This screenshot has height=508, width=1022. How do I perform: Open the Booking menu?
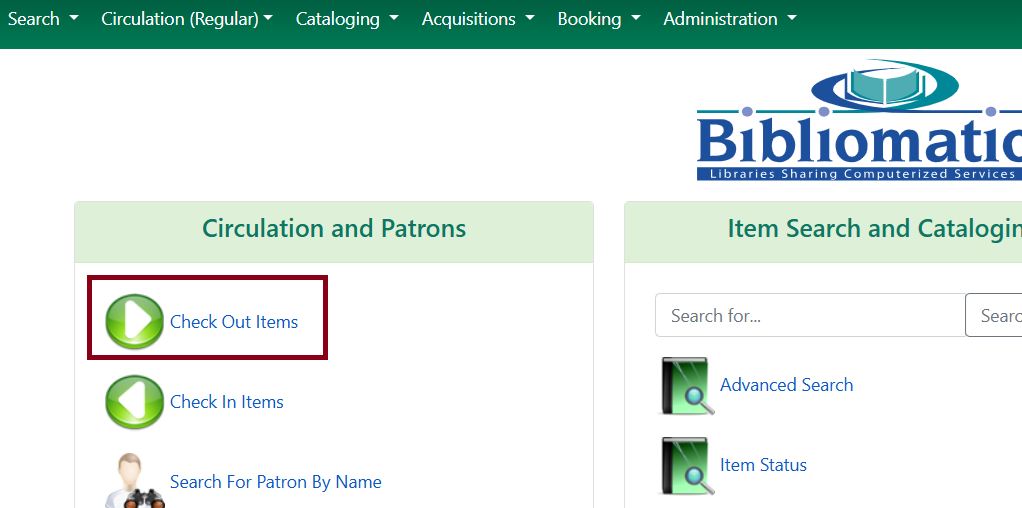(x=599, y=19)
